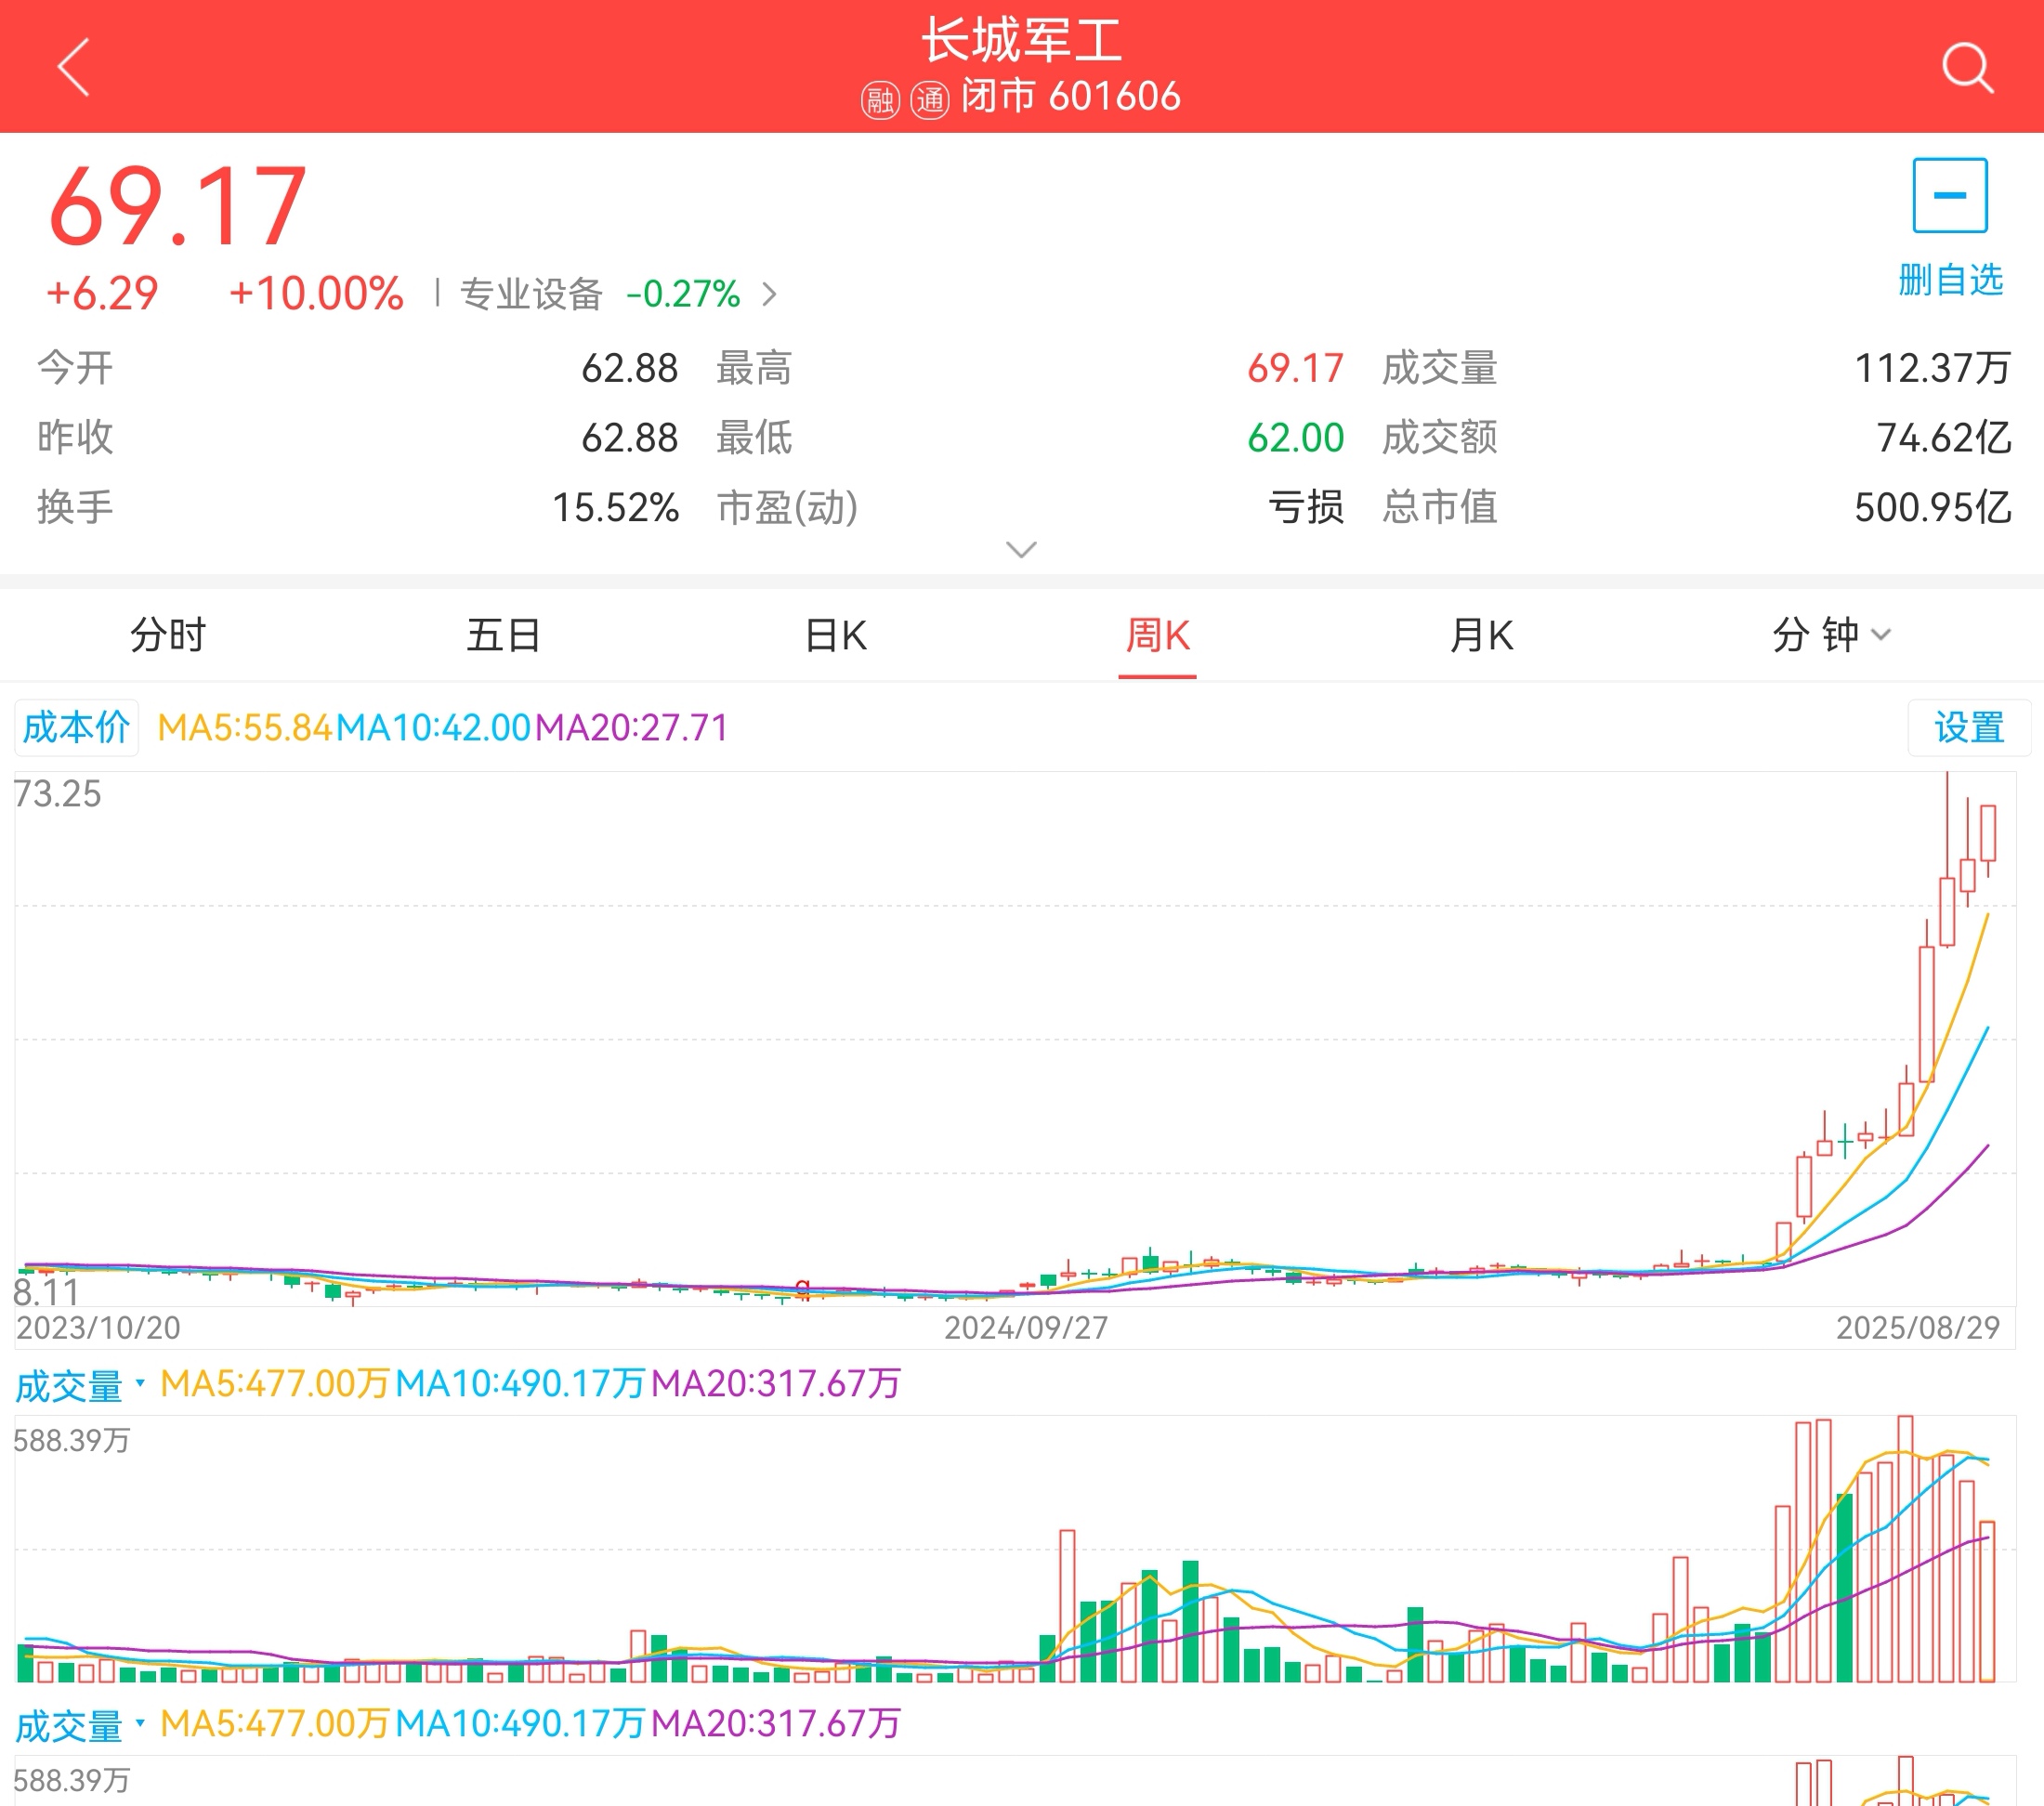Open the search magnifier icon
The image size is (2044, 1806).
(x=1968, y=67)
